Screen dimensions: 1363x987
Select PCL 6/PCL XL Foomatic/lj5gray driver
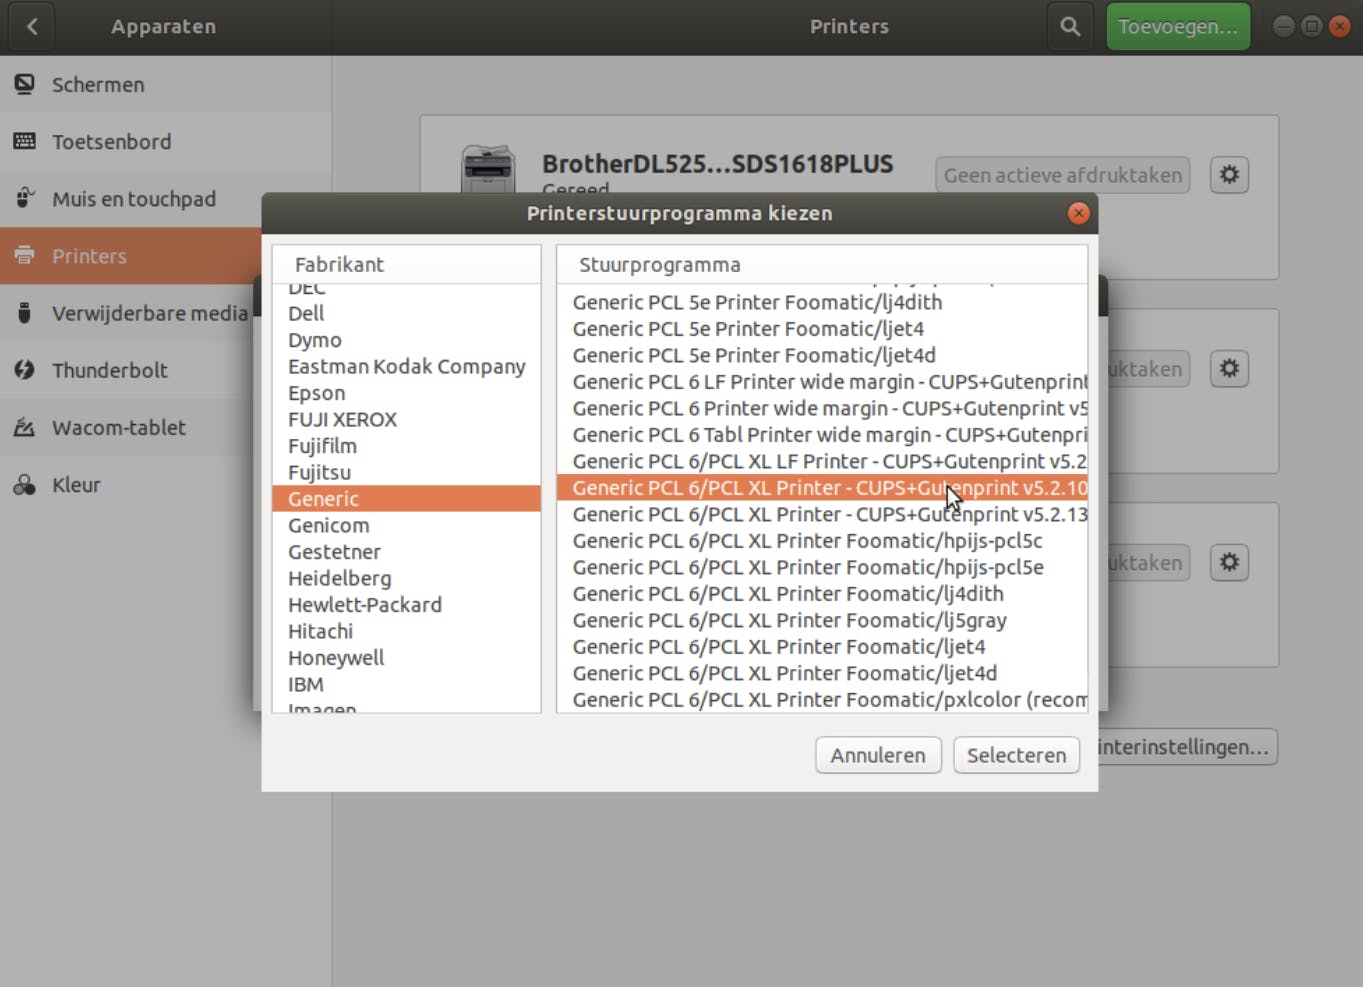pyautogui.click(x=822, y=620)
